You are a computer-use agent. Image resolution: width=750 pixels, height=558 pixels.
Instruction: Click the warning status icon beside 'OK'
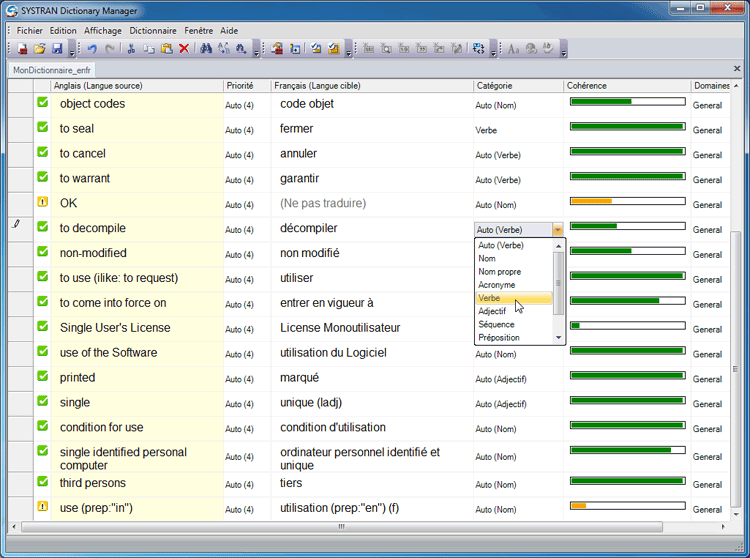click(x=43, y=203)
